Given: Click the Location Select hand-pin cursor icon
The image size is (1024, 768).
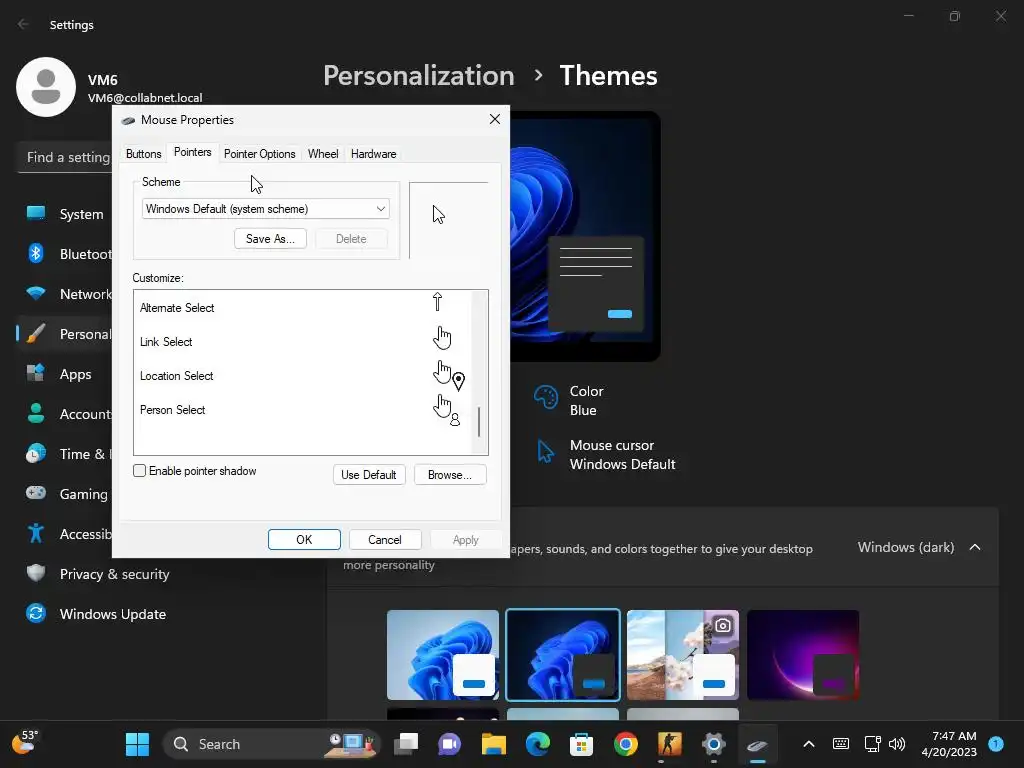Looking at the screenshot, I should tap(449, 375).
